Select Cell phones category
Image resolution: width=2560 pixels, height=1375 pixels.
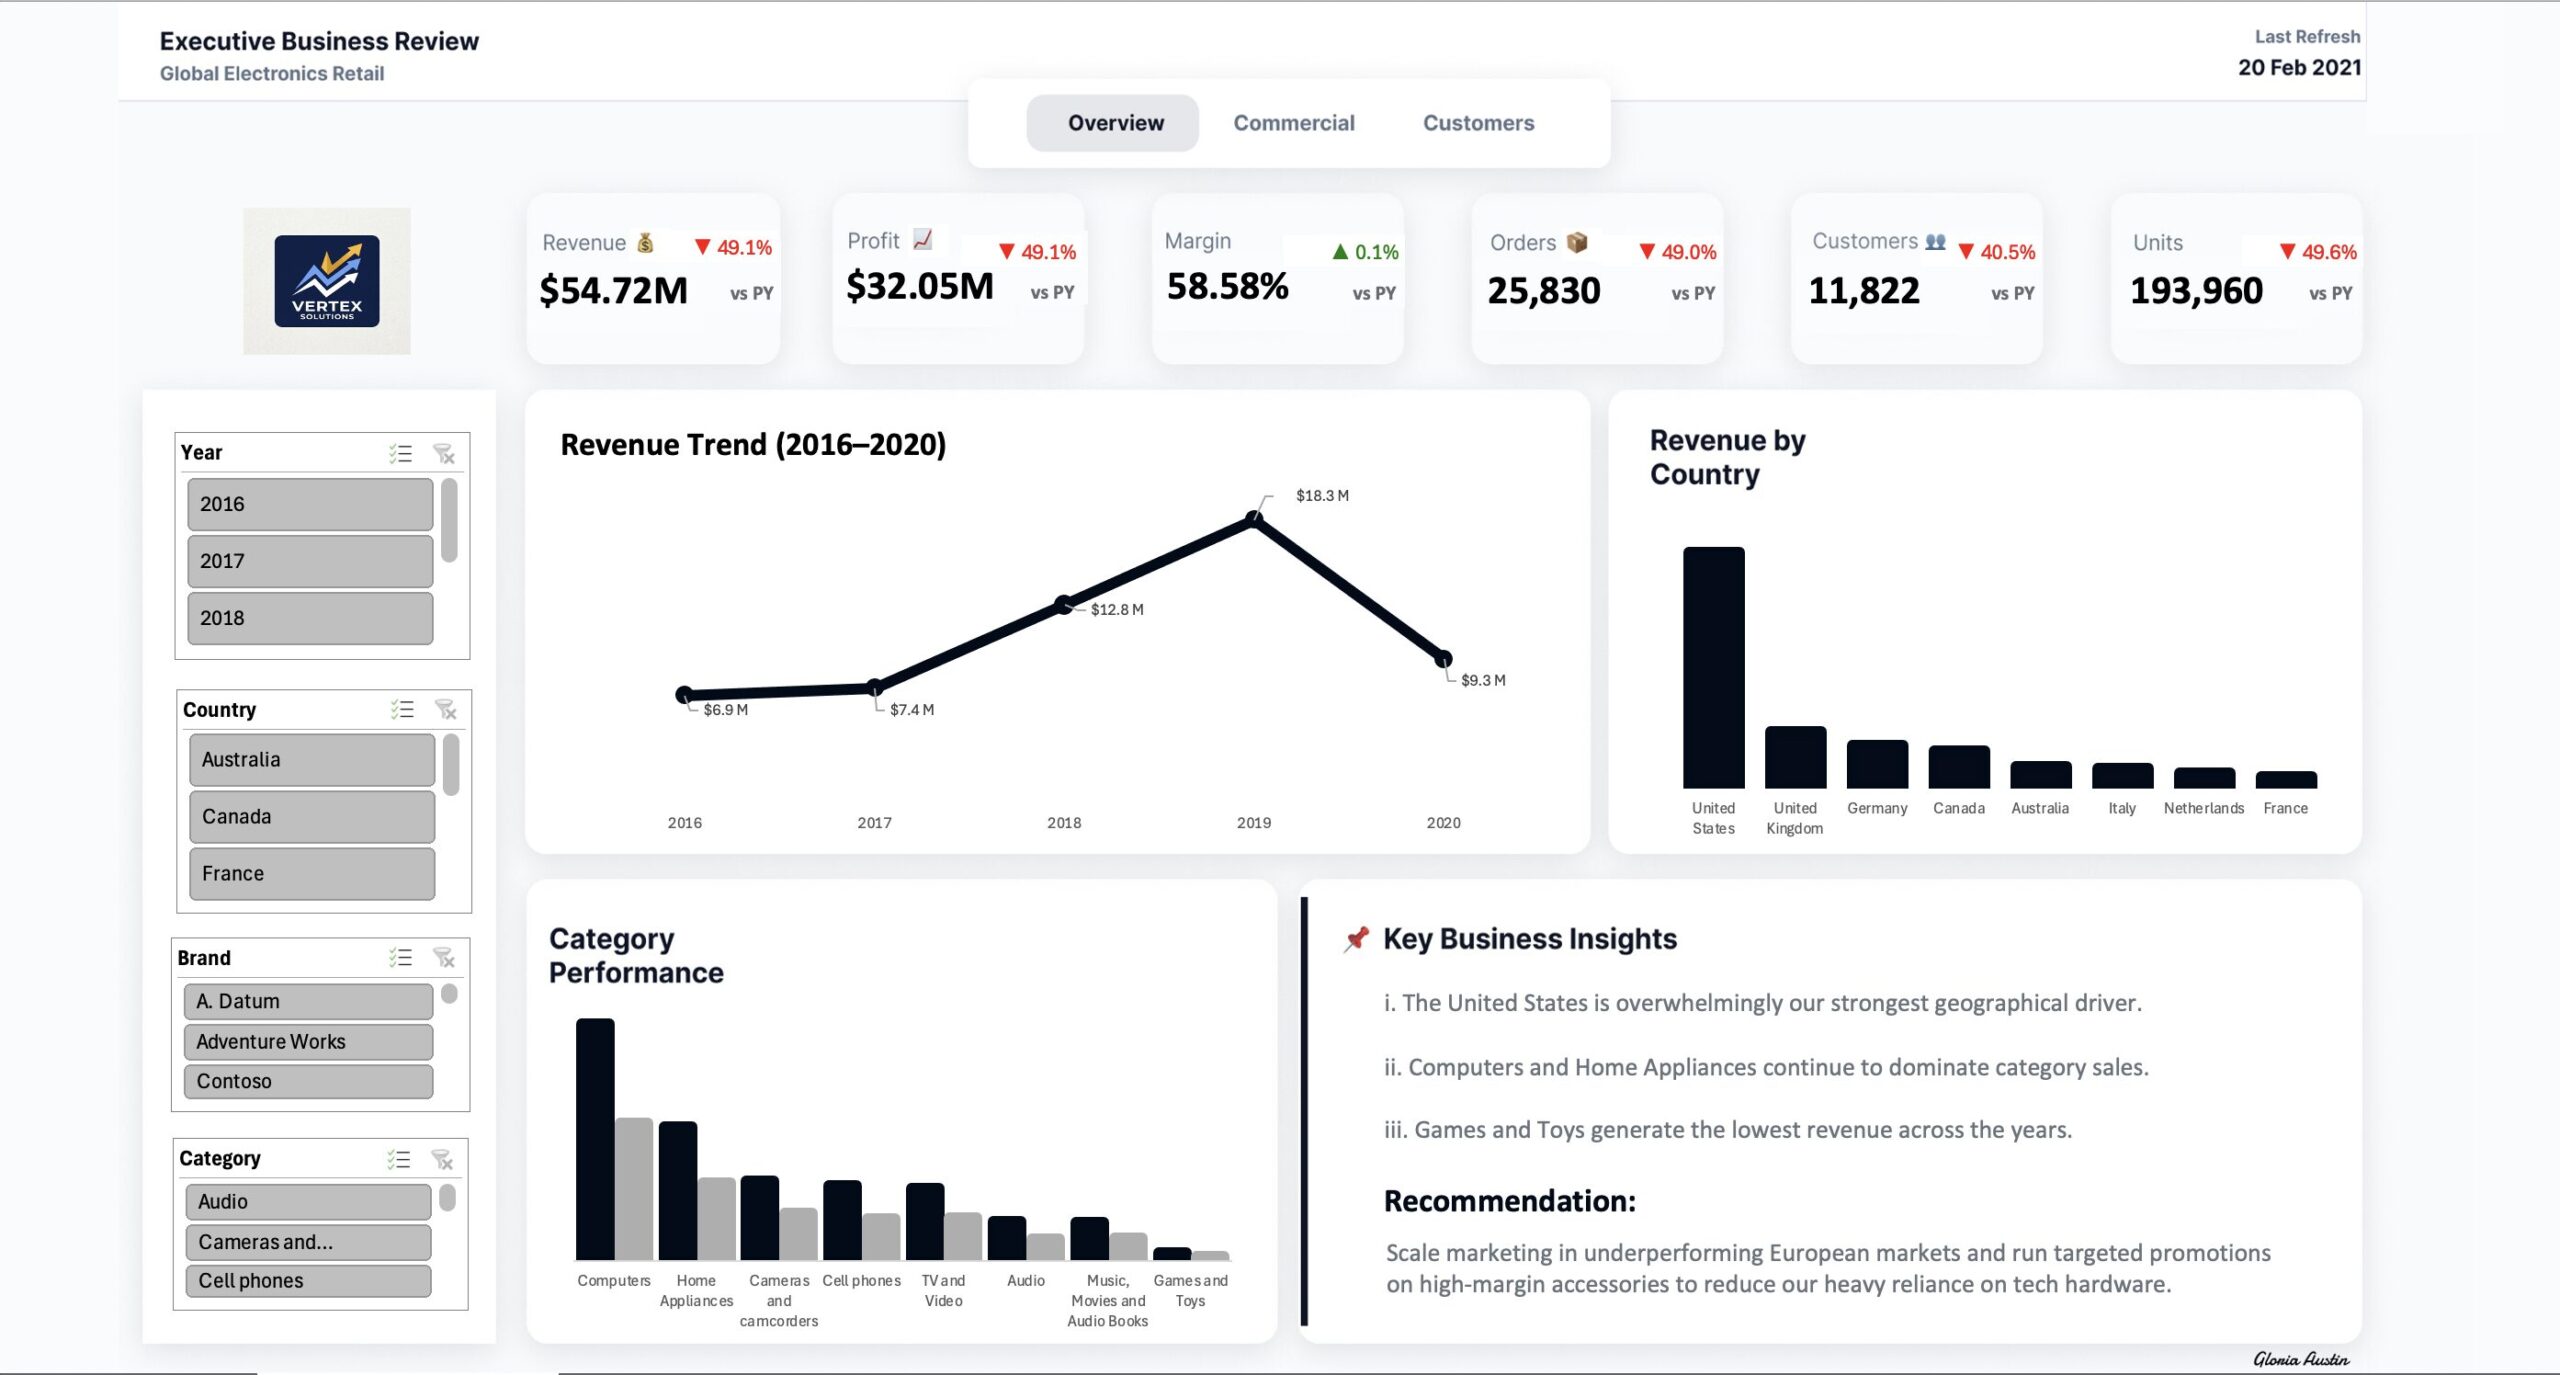[x=308, y=1281]
